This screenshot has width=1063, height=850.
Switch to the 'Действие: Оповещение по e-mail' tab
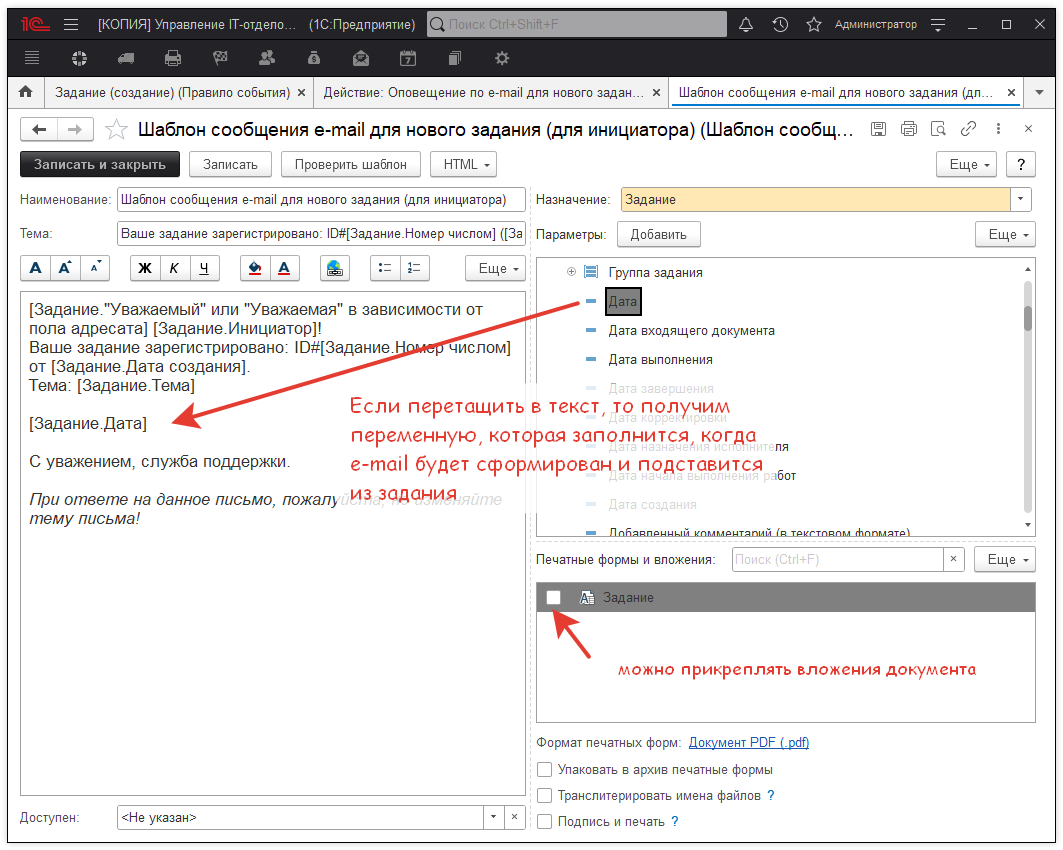pos(480,91)
